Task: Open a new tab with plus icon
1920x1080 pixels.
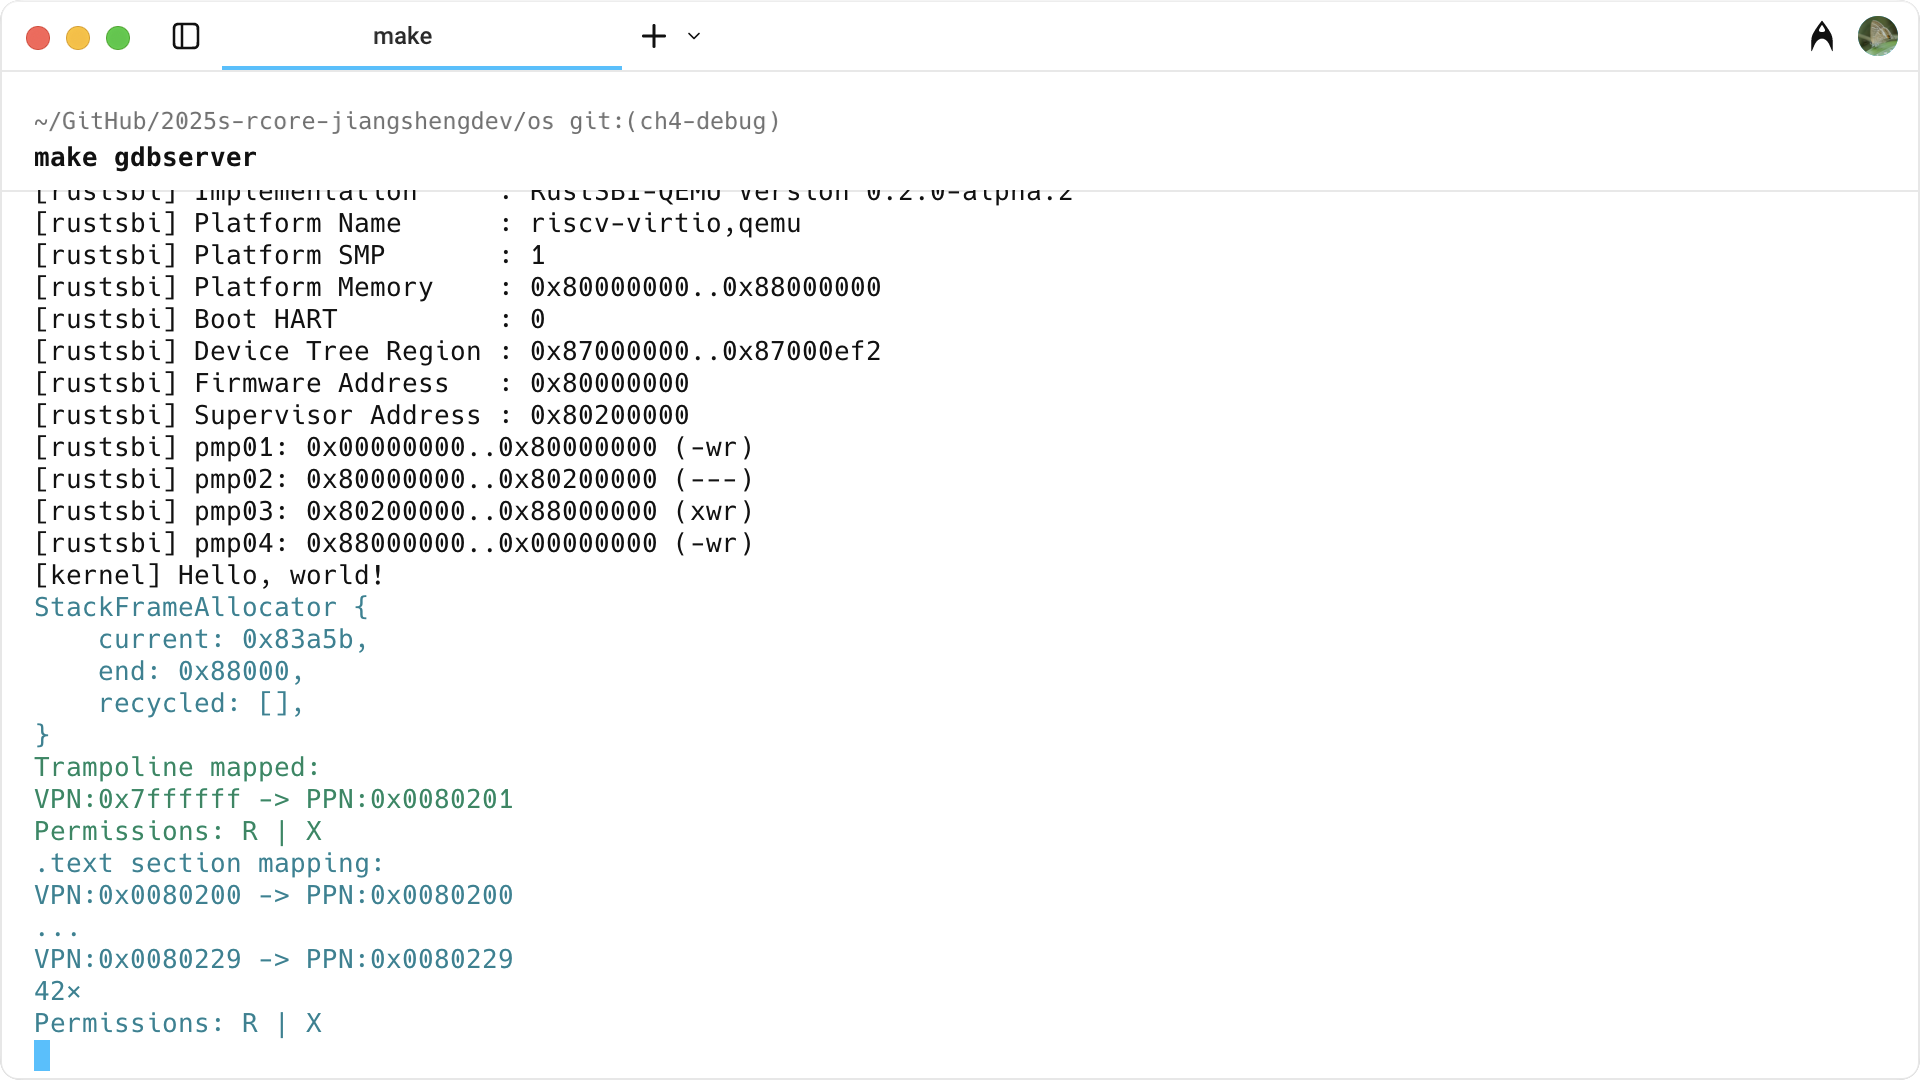Action: click(654, 37)
